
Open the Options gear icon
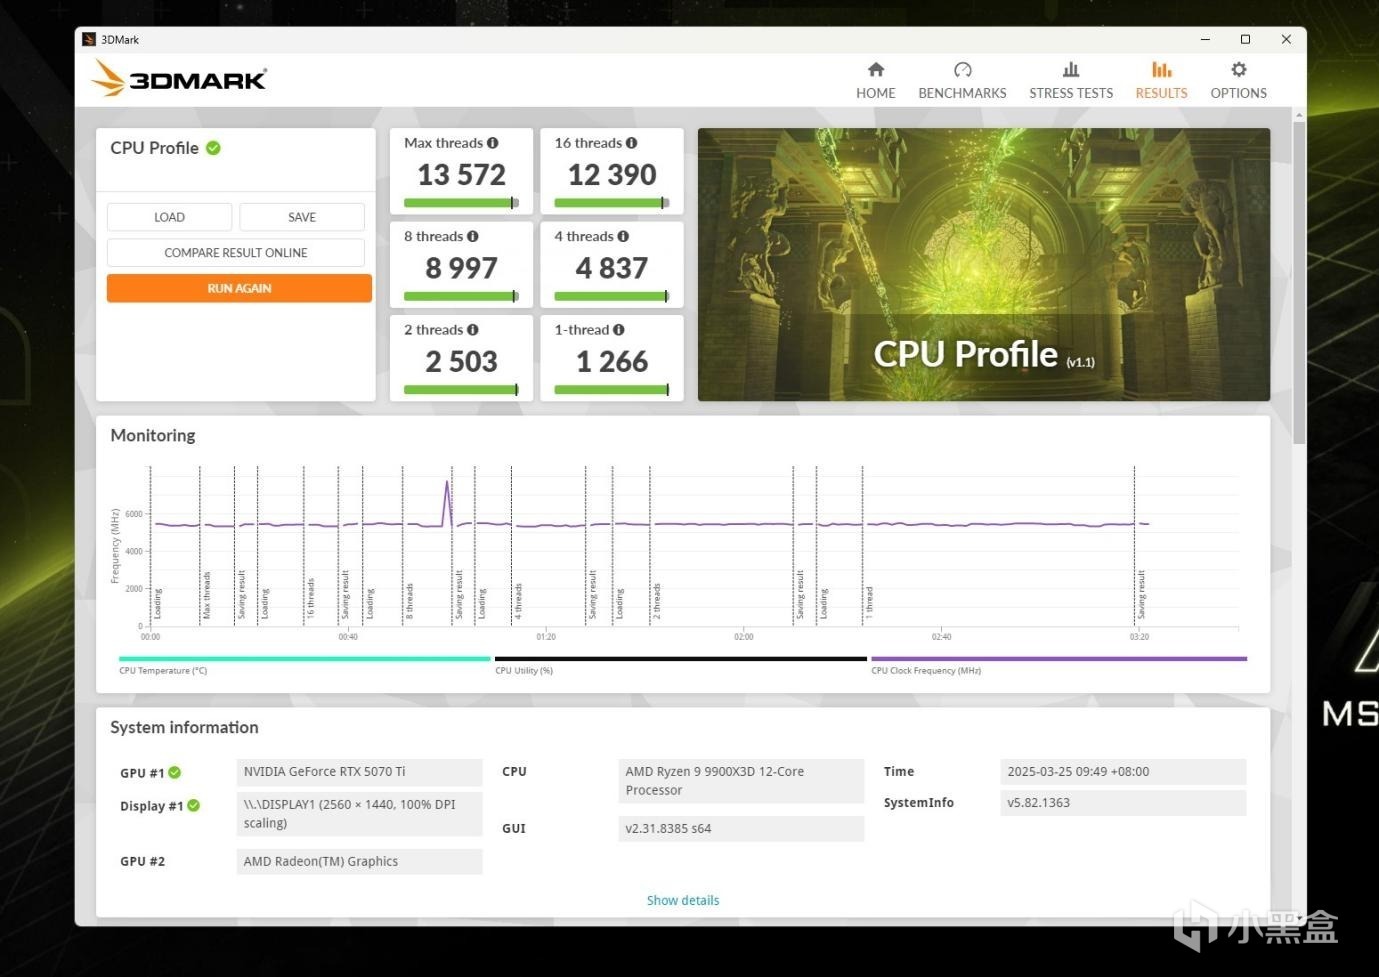(x=1239, y=69)
